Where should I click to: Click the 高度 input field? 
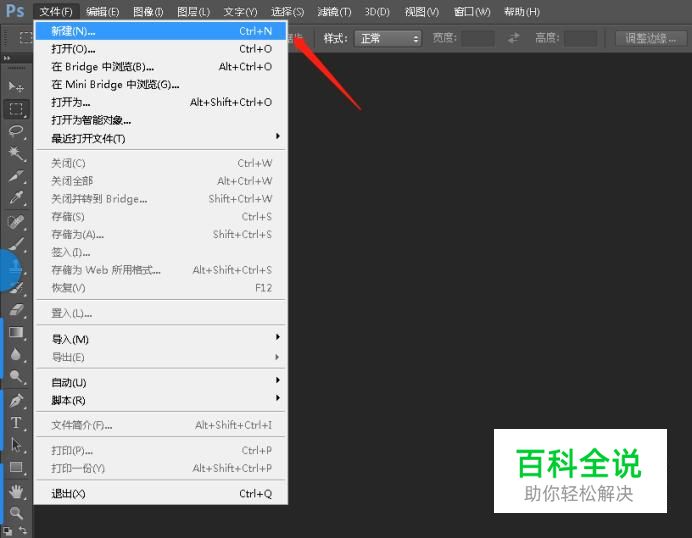pos(581,38)
